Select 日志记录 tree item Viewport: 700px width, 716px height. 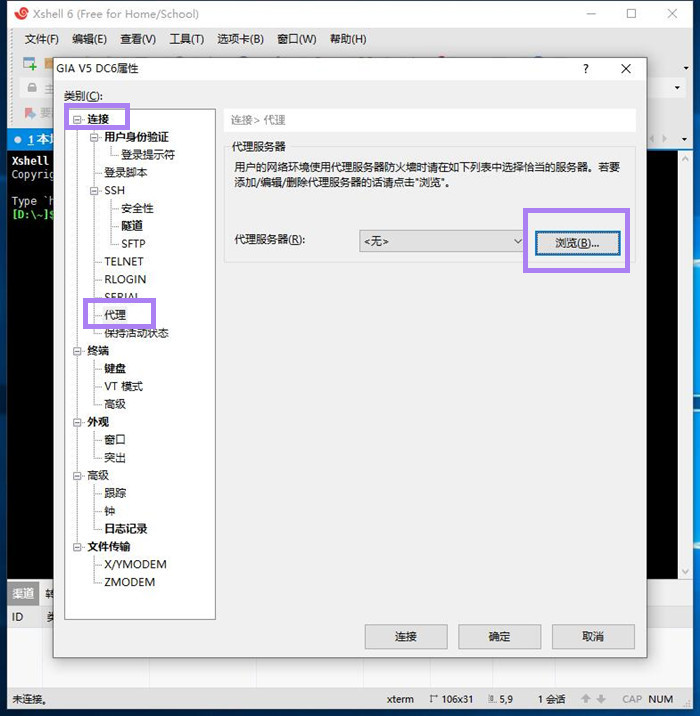126,529
